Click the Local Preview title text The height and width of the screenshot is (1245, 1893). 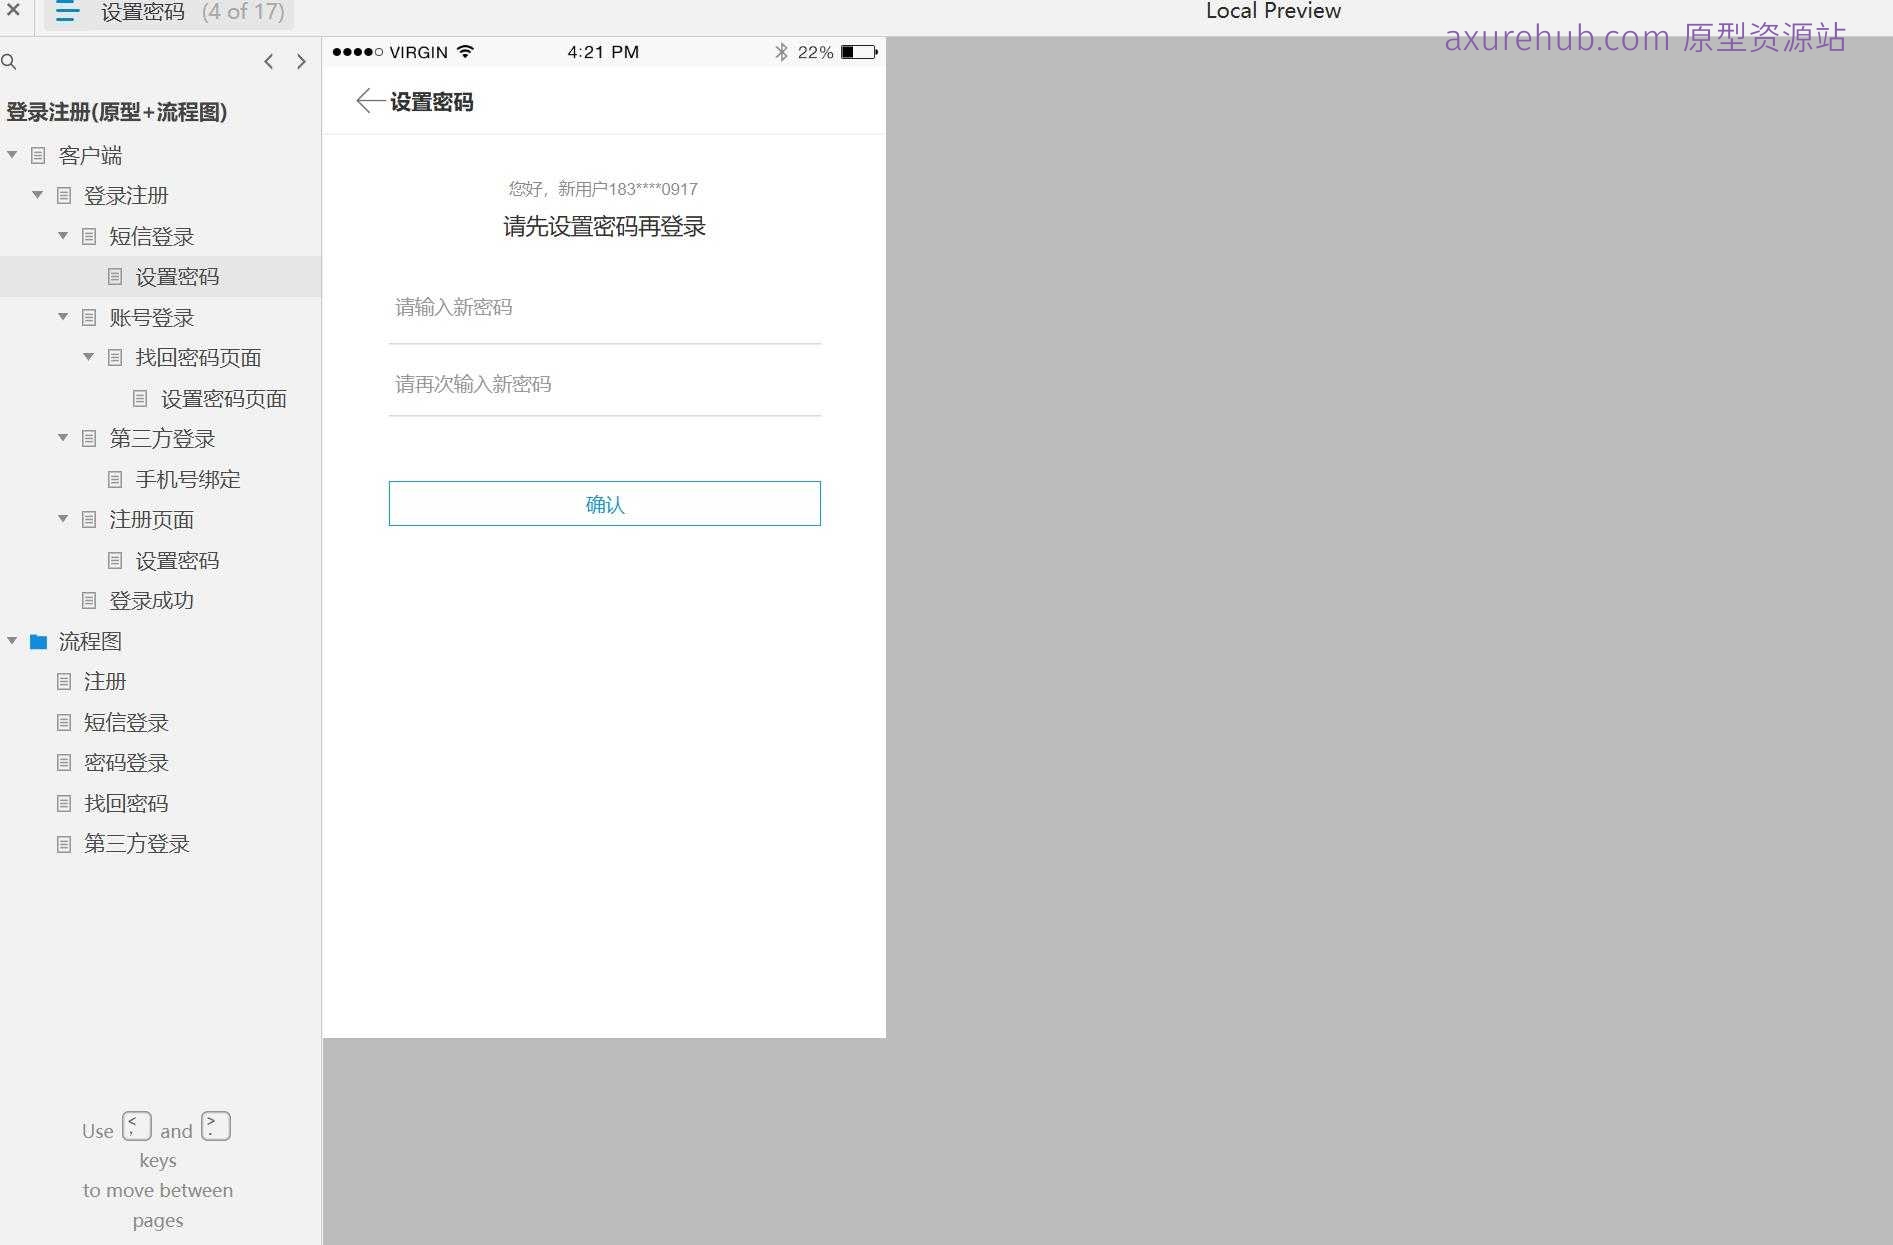coord(1273,11)
